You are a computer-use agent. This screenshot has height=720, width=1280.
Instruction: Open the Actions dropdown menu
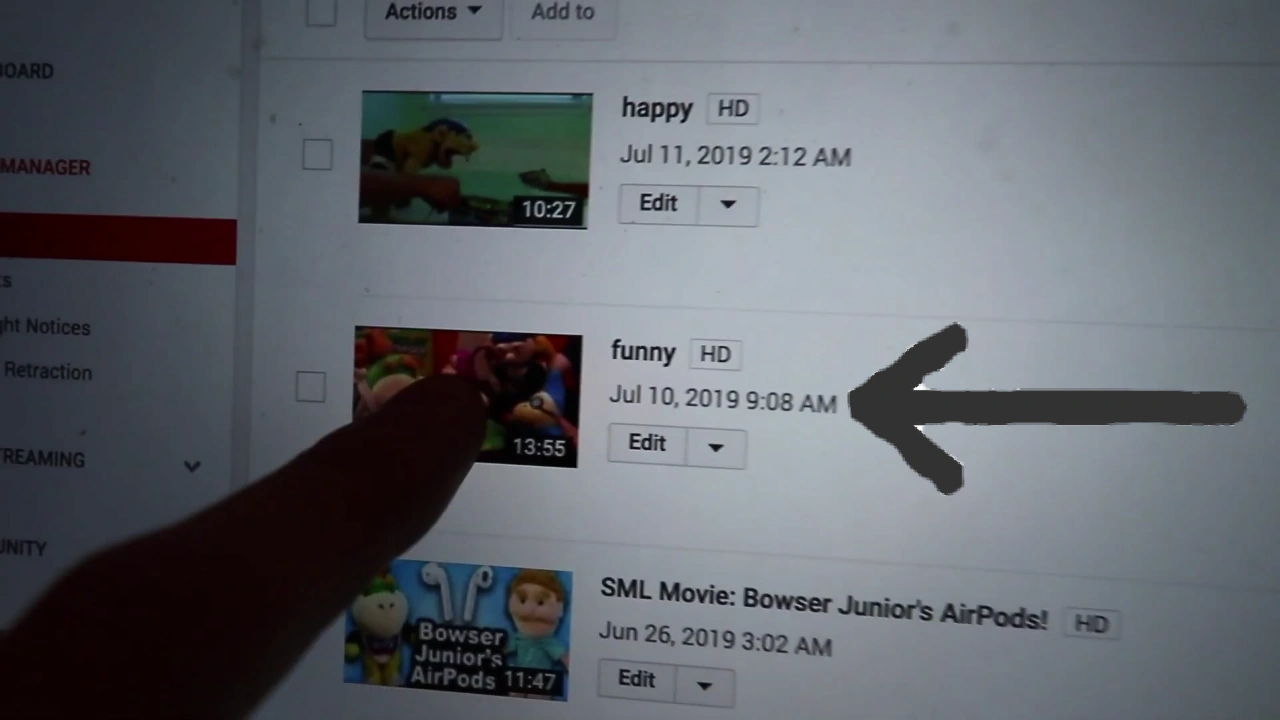click(x=433, y=13)
